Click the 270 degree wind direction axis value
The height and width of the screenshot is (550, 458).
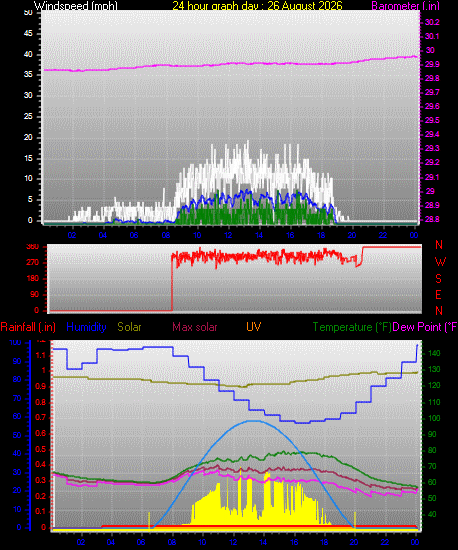pyautogui.click(x=33, y=262)
